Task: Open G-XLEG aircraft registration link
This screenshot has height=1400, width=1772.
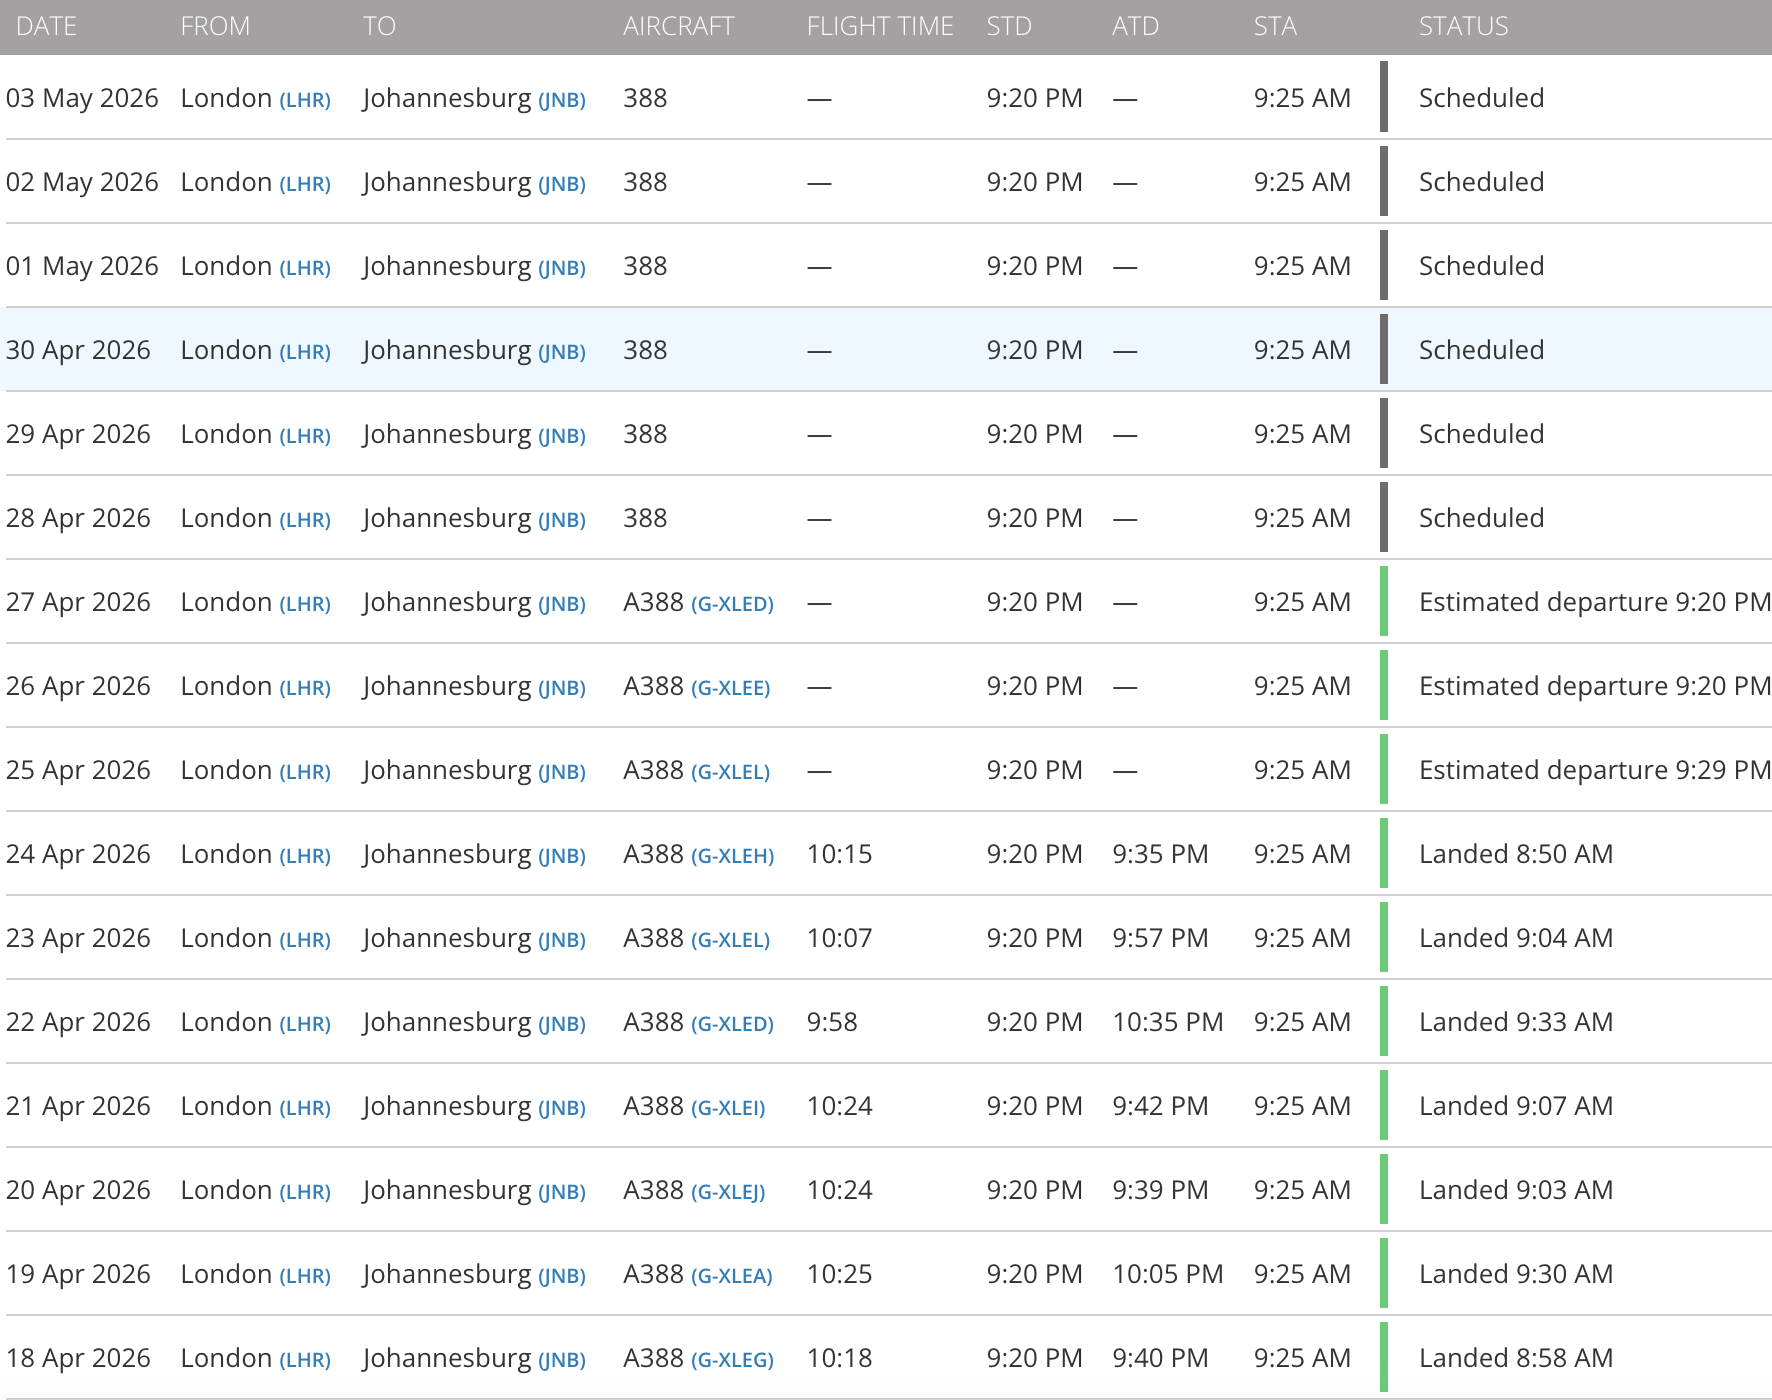Action: tap(732, 1360)
